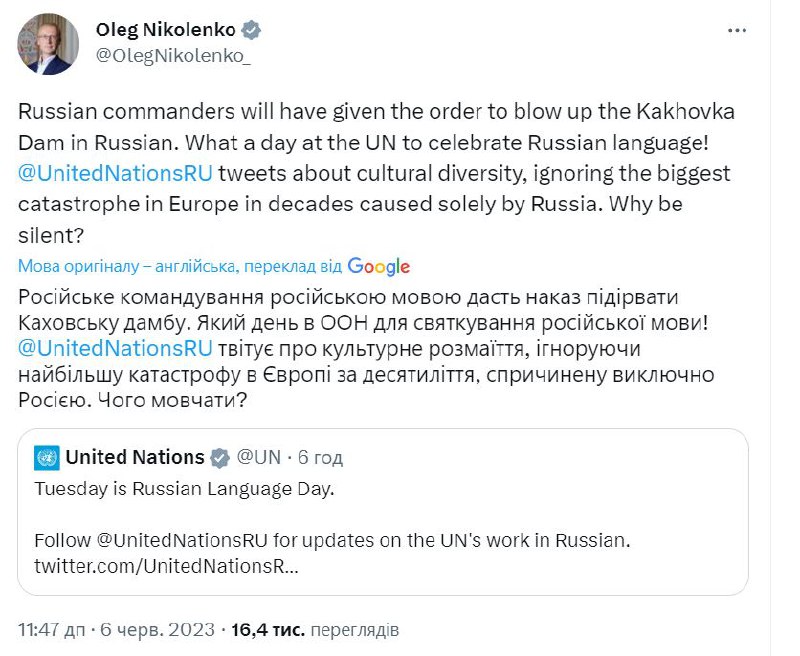The height and width of the screenshot is (656, 800).
Task: Click the United Nations emblem avatar
Action: click(x=47, y=458)
